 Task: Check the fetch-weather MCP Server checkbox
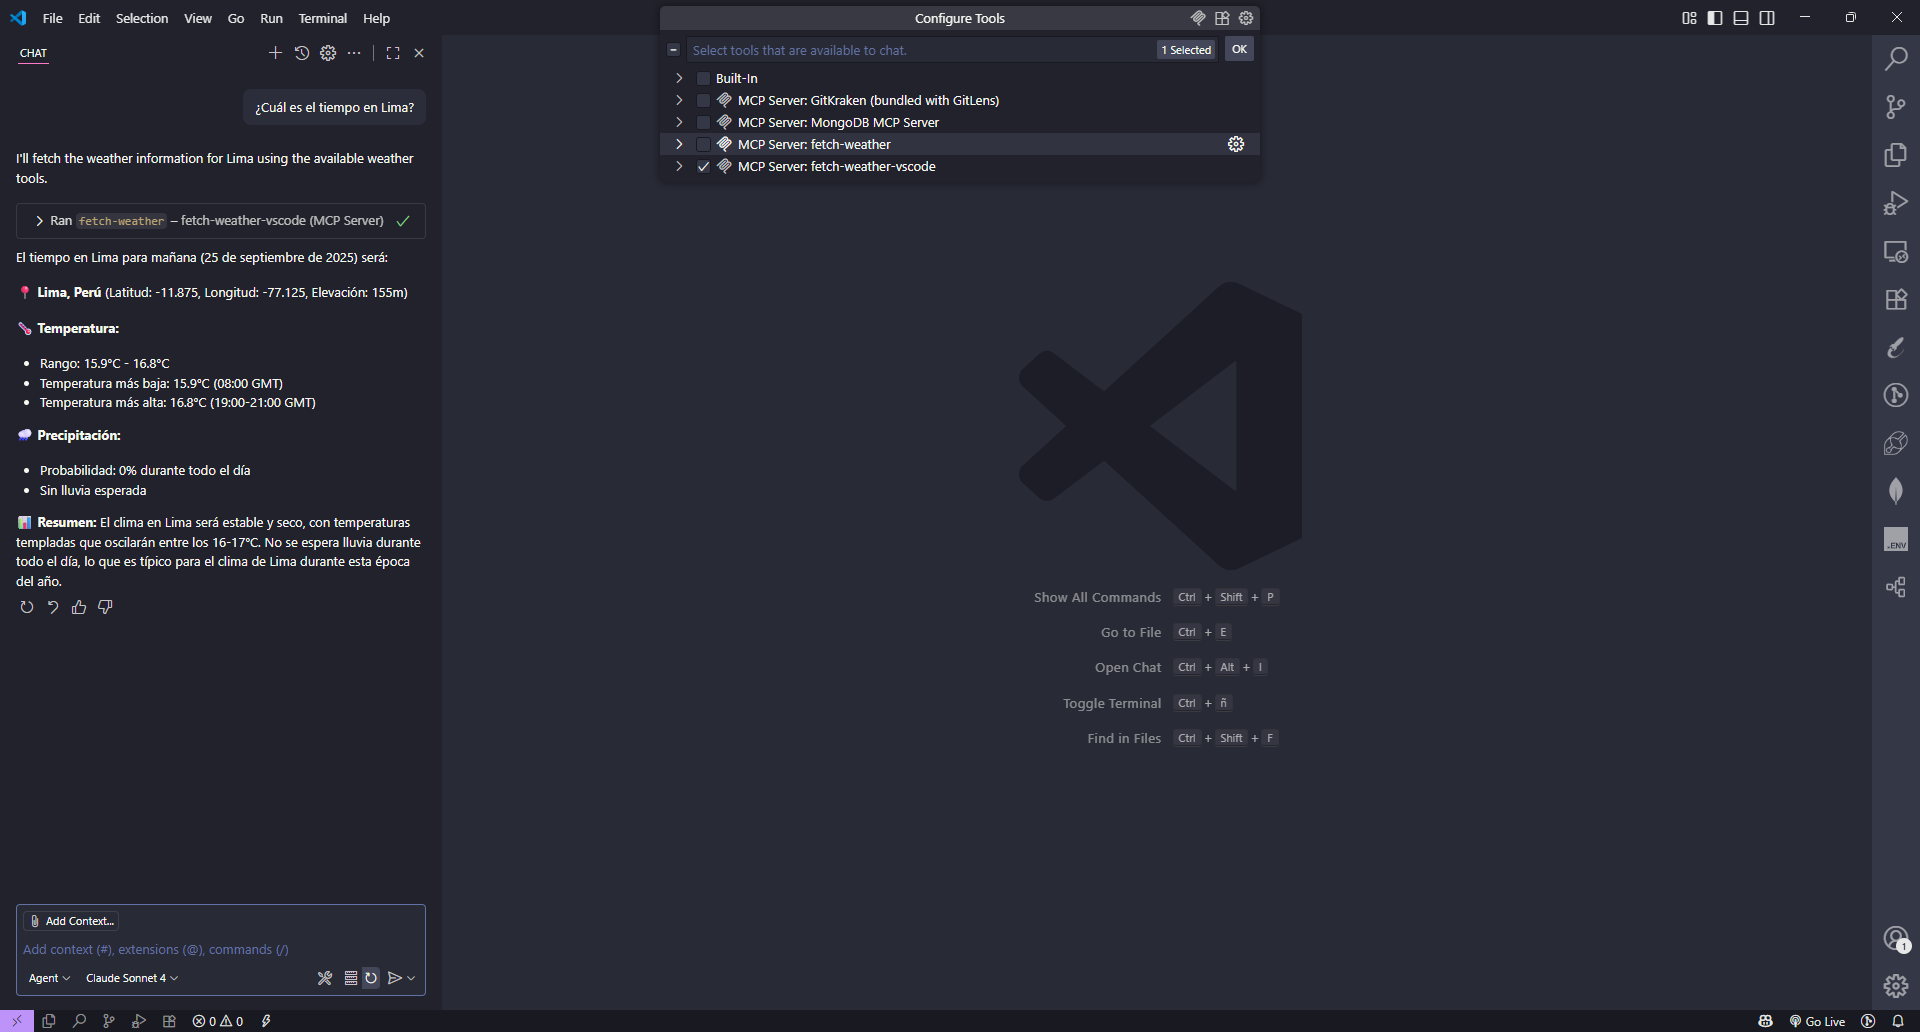click(703, 144)
